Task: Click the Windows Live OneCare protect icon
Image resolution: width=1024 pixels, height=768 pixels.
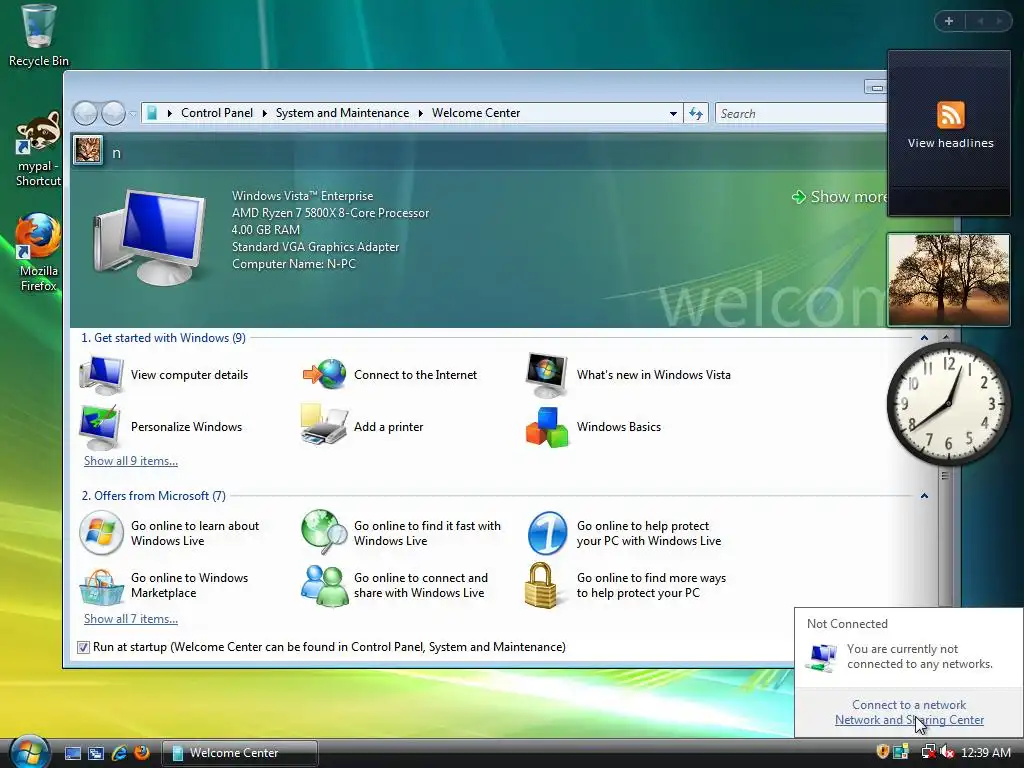Action: point(547,533)
